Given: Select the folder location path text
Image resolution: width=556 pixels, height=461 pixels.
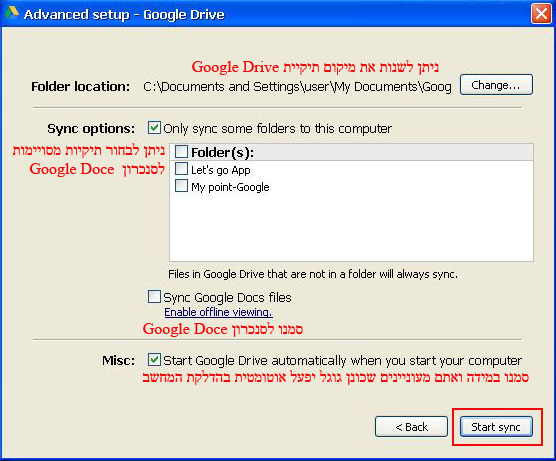Looking at the screenshot, I should pyautogui.click(x=297, y=87).
